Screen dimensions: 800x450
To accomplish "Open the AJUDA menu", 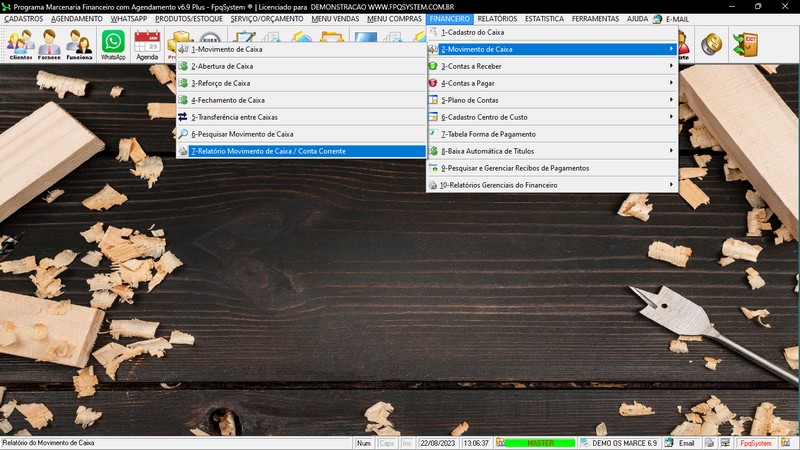I will click(637, 19).
